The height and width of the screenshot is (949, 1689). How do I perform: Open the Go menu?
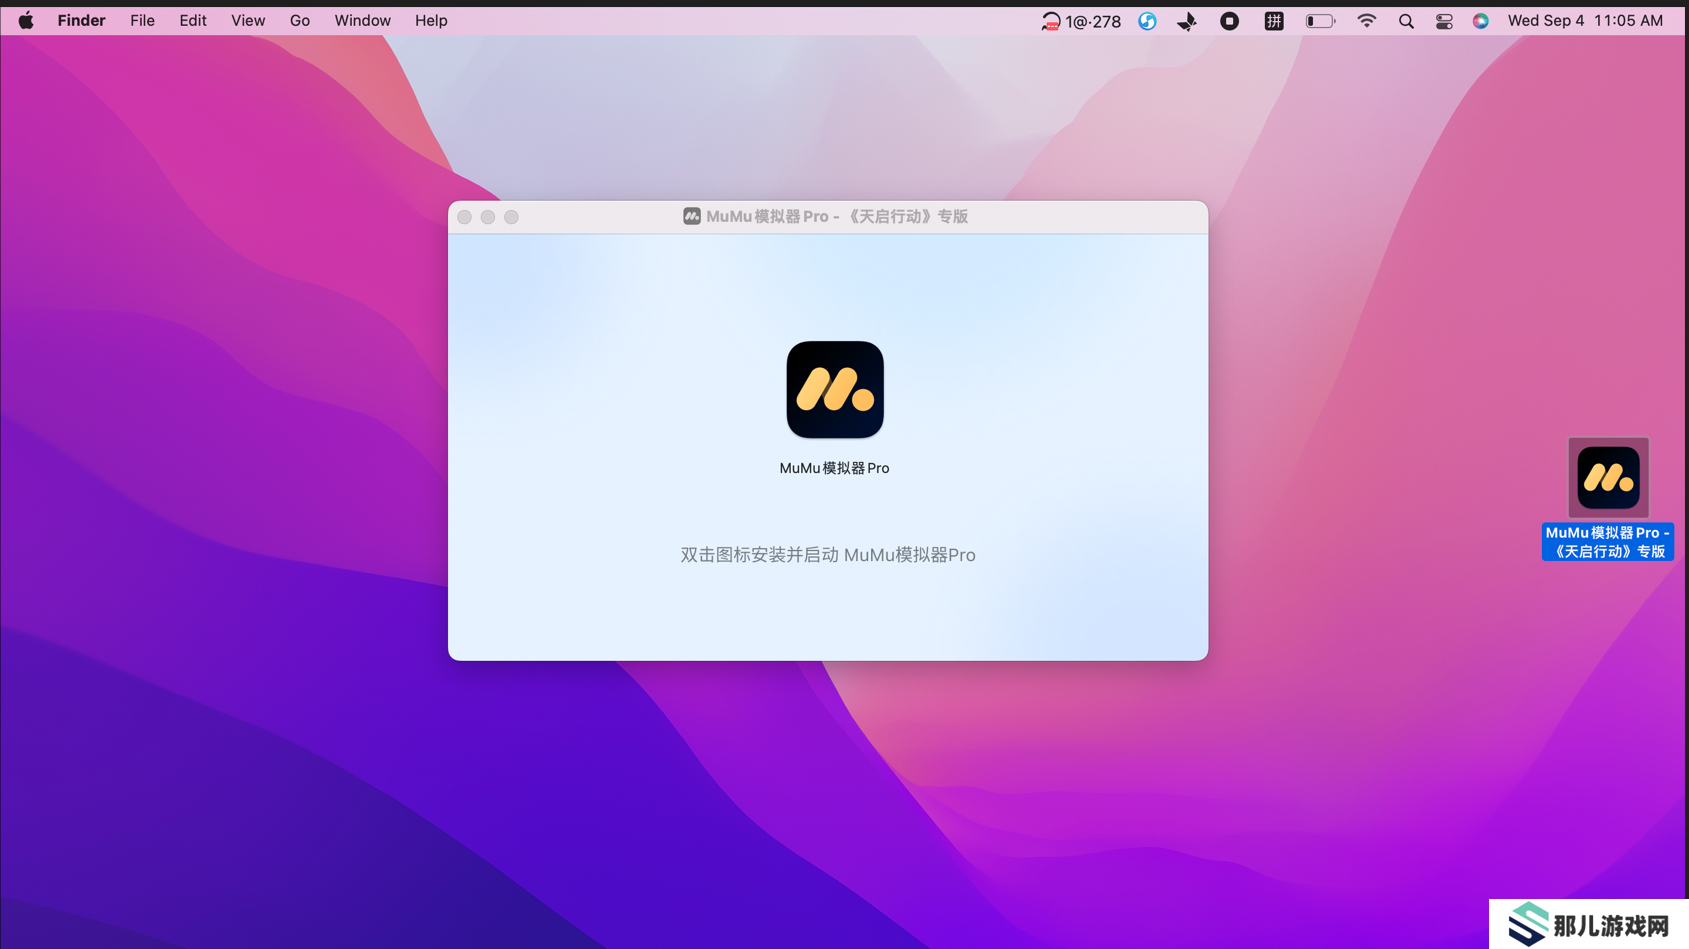300,21
